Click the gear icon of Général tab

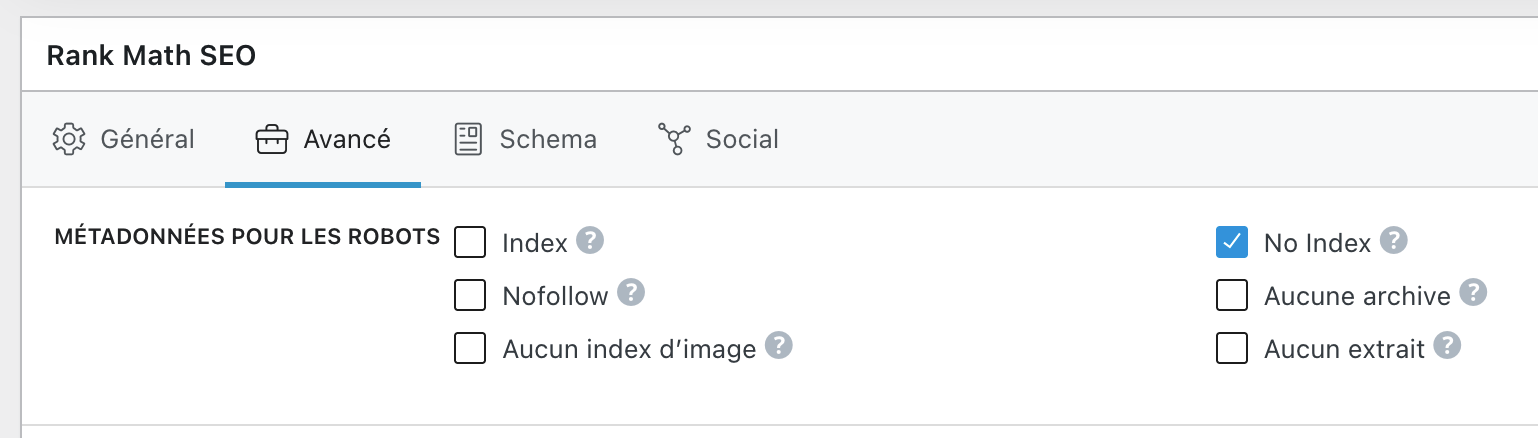[68, 139]
